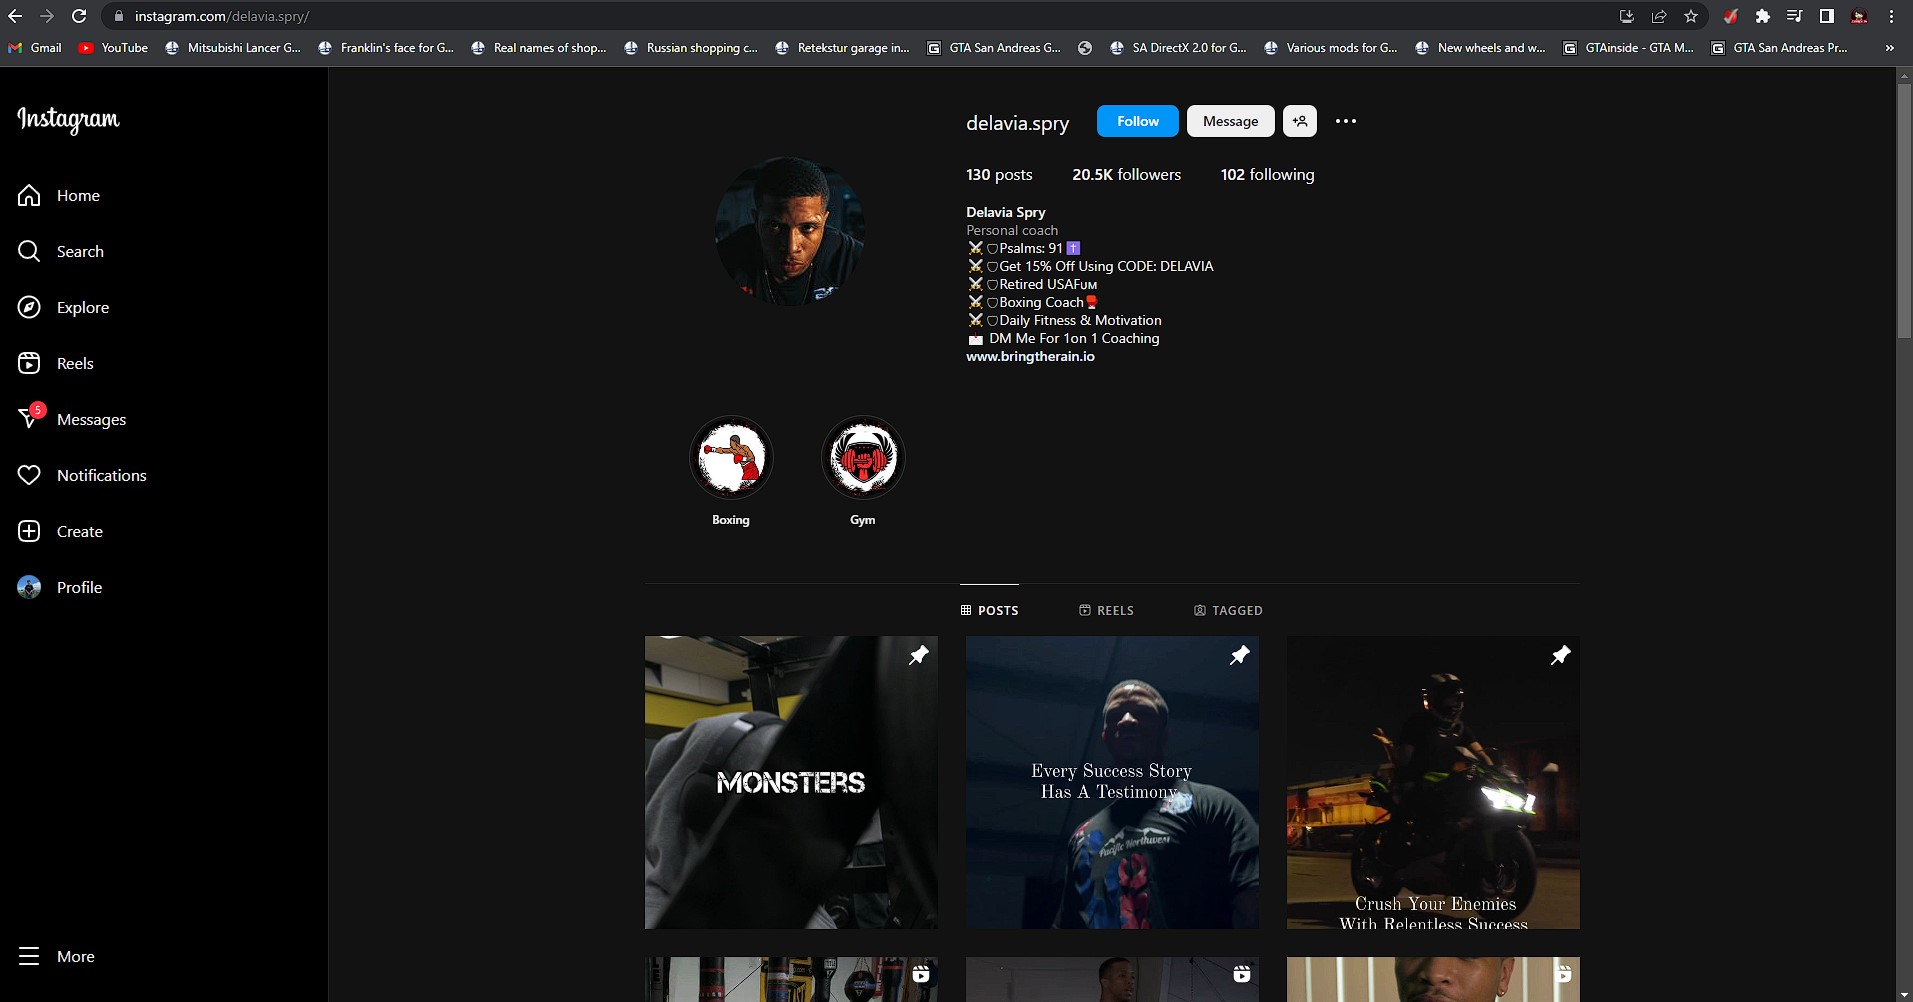Open the Home sidebar item
1913x1002 pixels.
59,196
